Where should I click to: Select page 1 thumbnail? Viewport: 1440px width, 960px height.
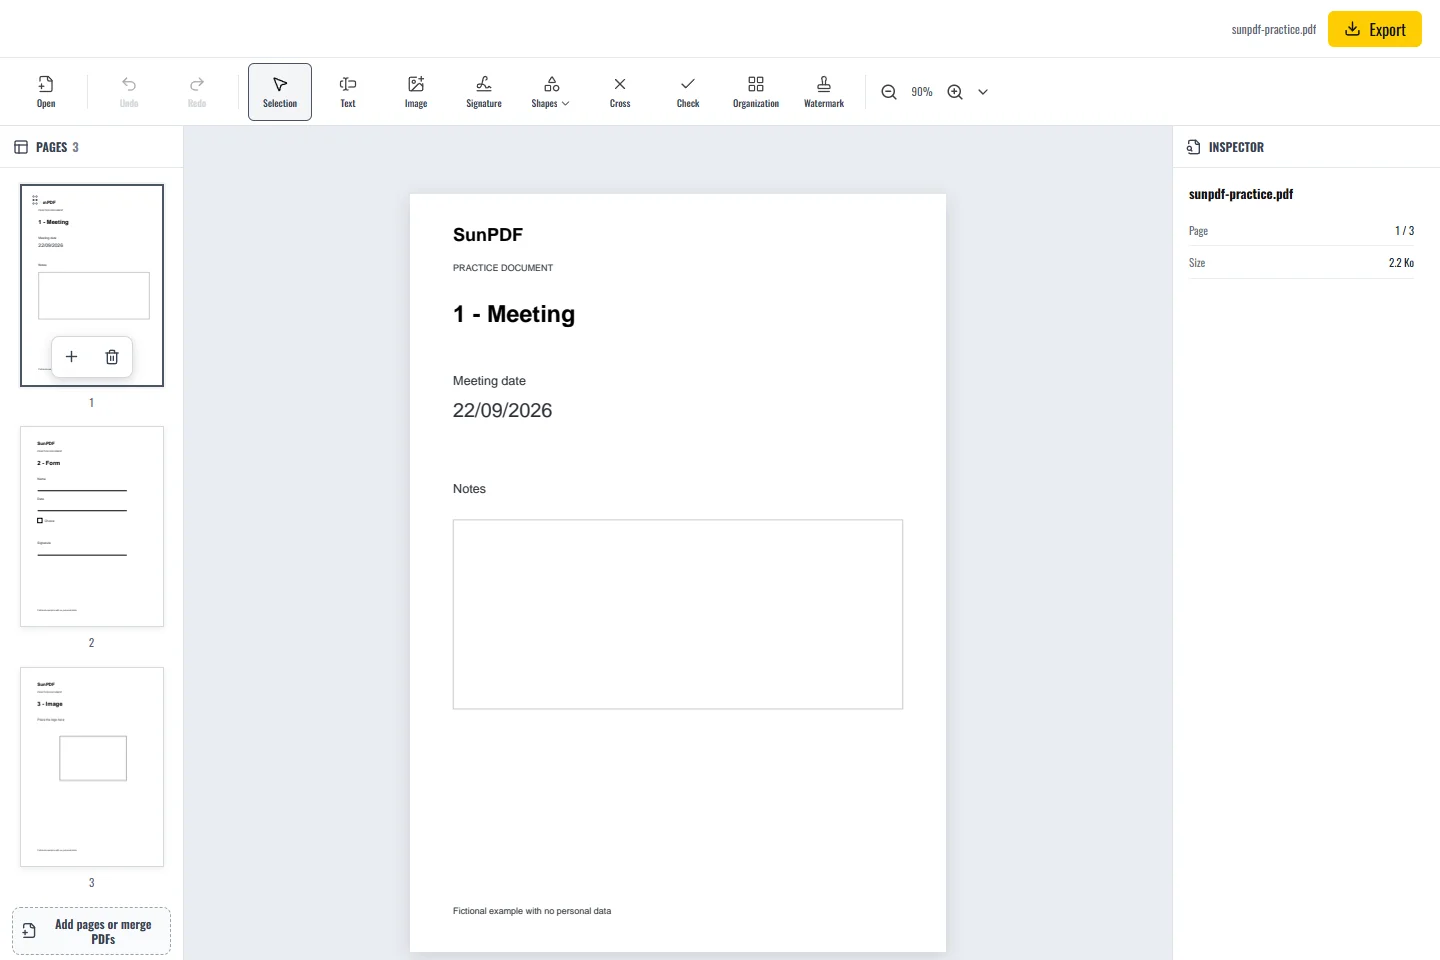click(x=92, y=285)
